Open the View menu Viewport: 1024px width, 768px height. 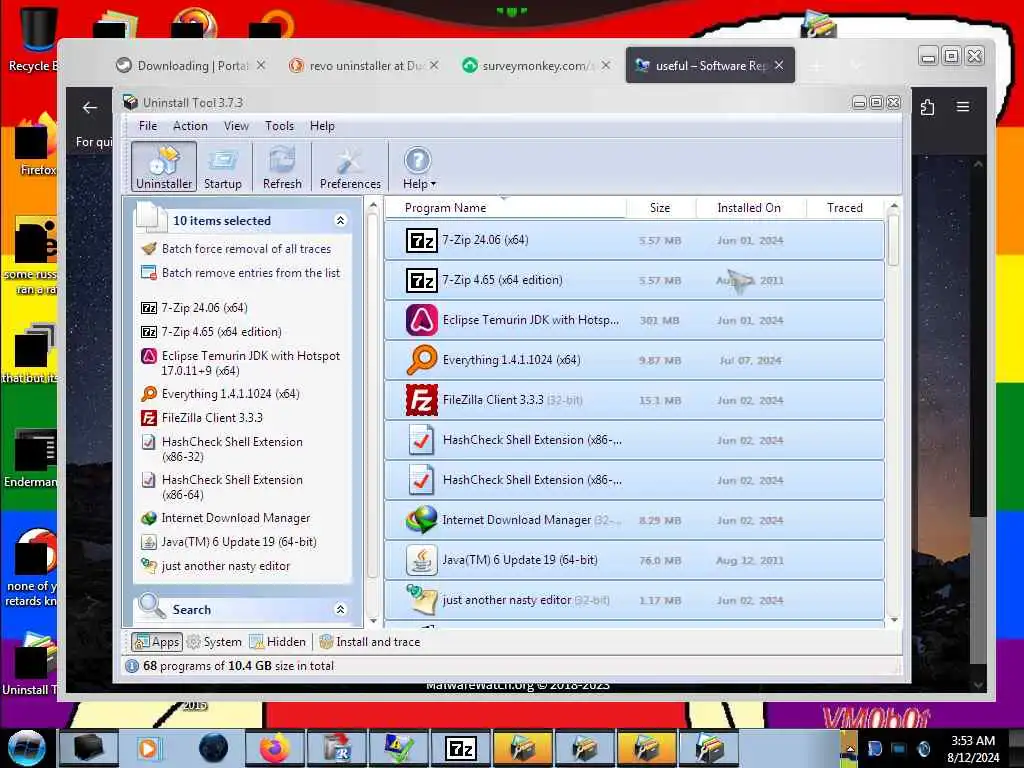[236, 126]
